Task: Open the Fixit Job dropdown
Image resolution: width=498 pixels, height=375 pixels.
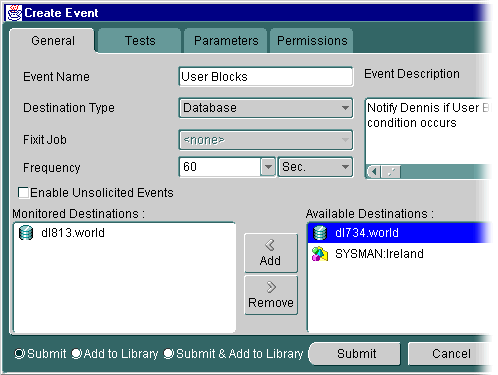Action: coord(266,140)
